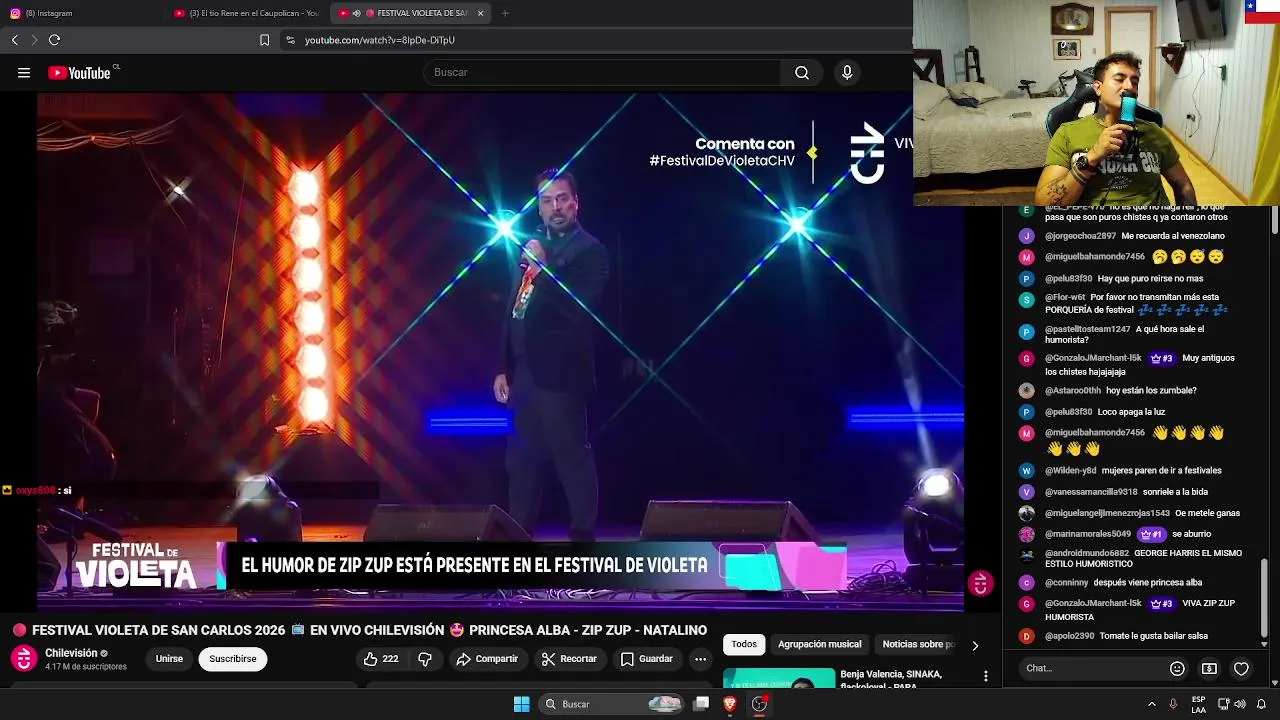The height and width of the screenshot is (720, 1280).
Task: Like the video with thumbs up 222
Action: point(380,659)
